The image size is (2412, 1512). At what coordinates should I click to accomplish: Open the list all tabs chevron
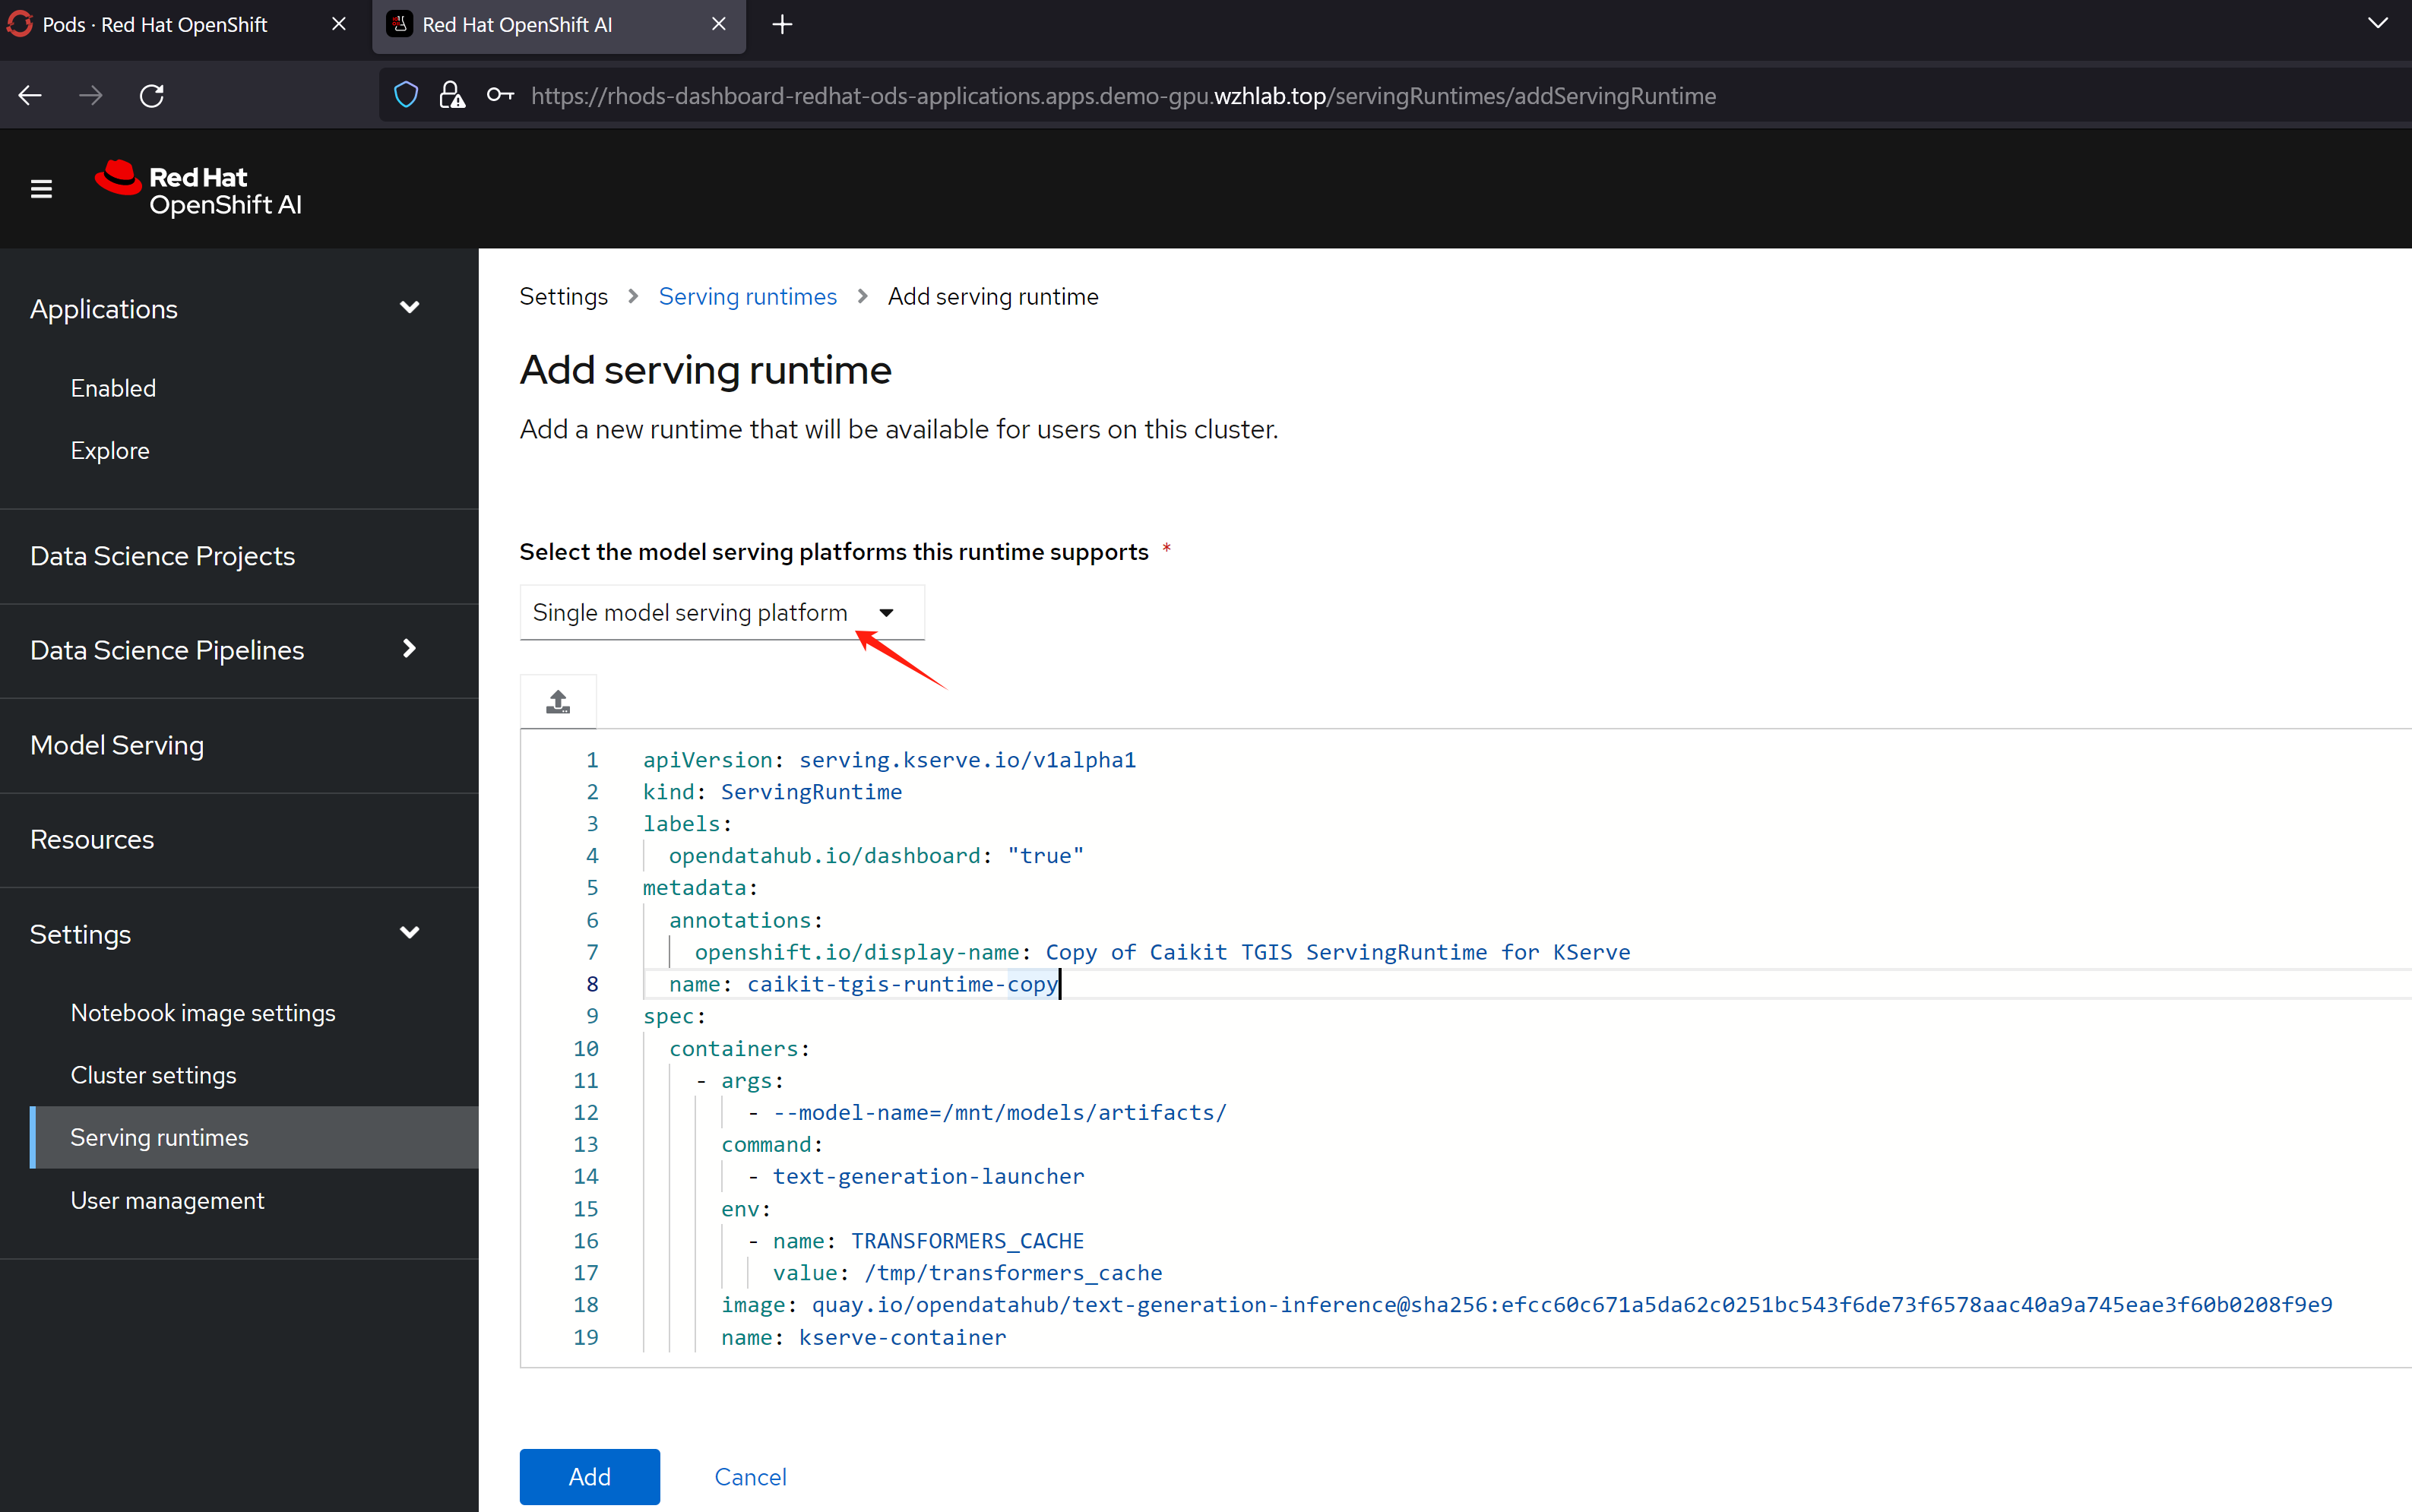[x=2378, y=24]
